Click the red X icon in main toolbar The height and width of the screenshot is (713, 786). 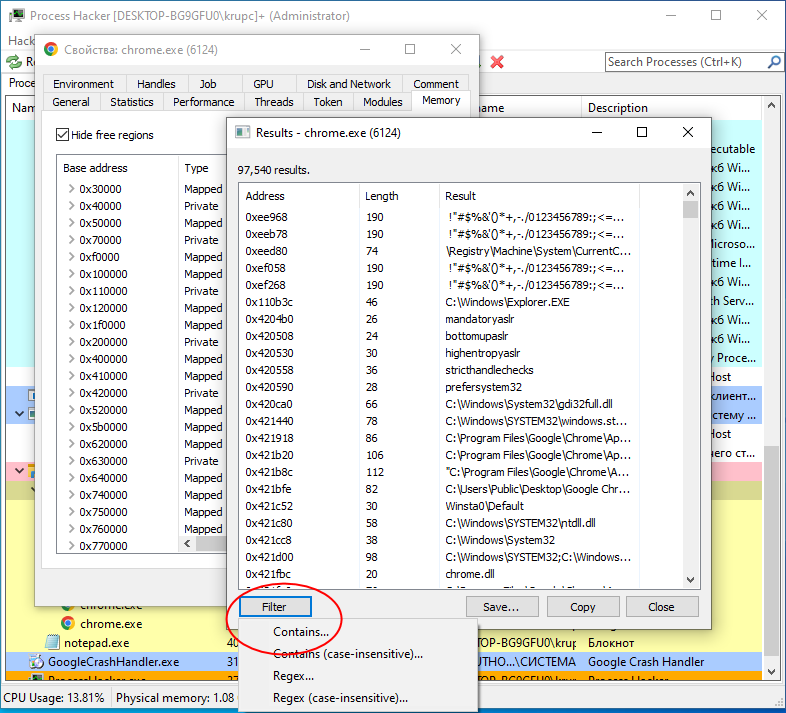(497, 62)
